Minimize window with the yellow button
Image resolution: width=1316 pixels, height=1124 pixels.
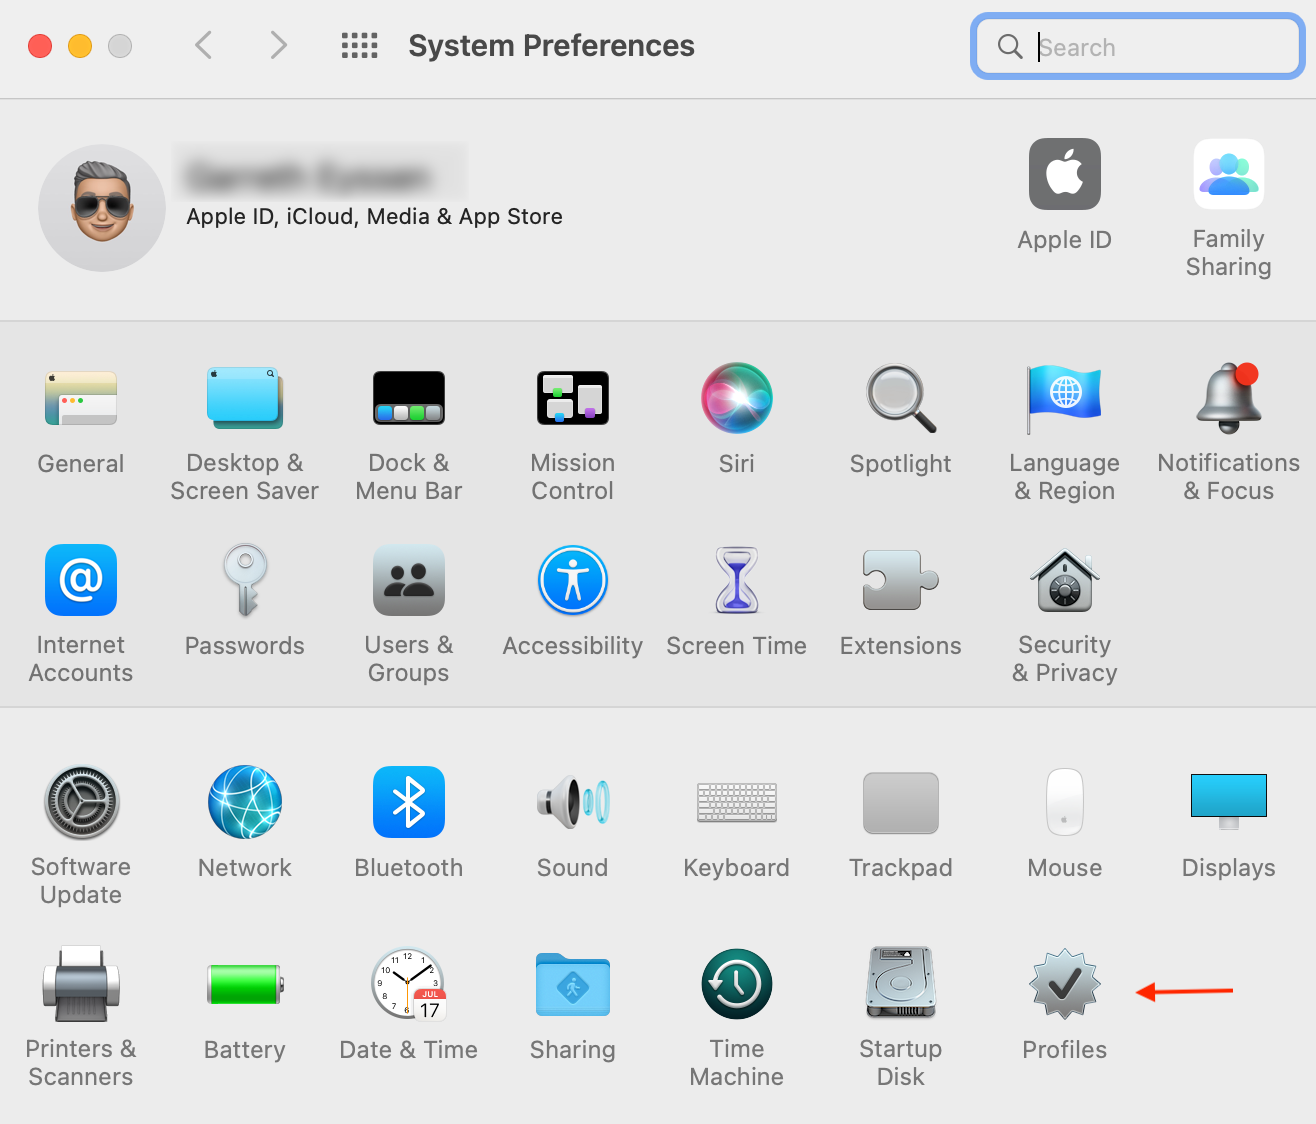coord(80,46)
